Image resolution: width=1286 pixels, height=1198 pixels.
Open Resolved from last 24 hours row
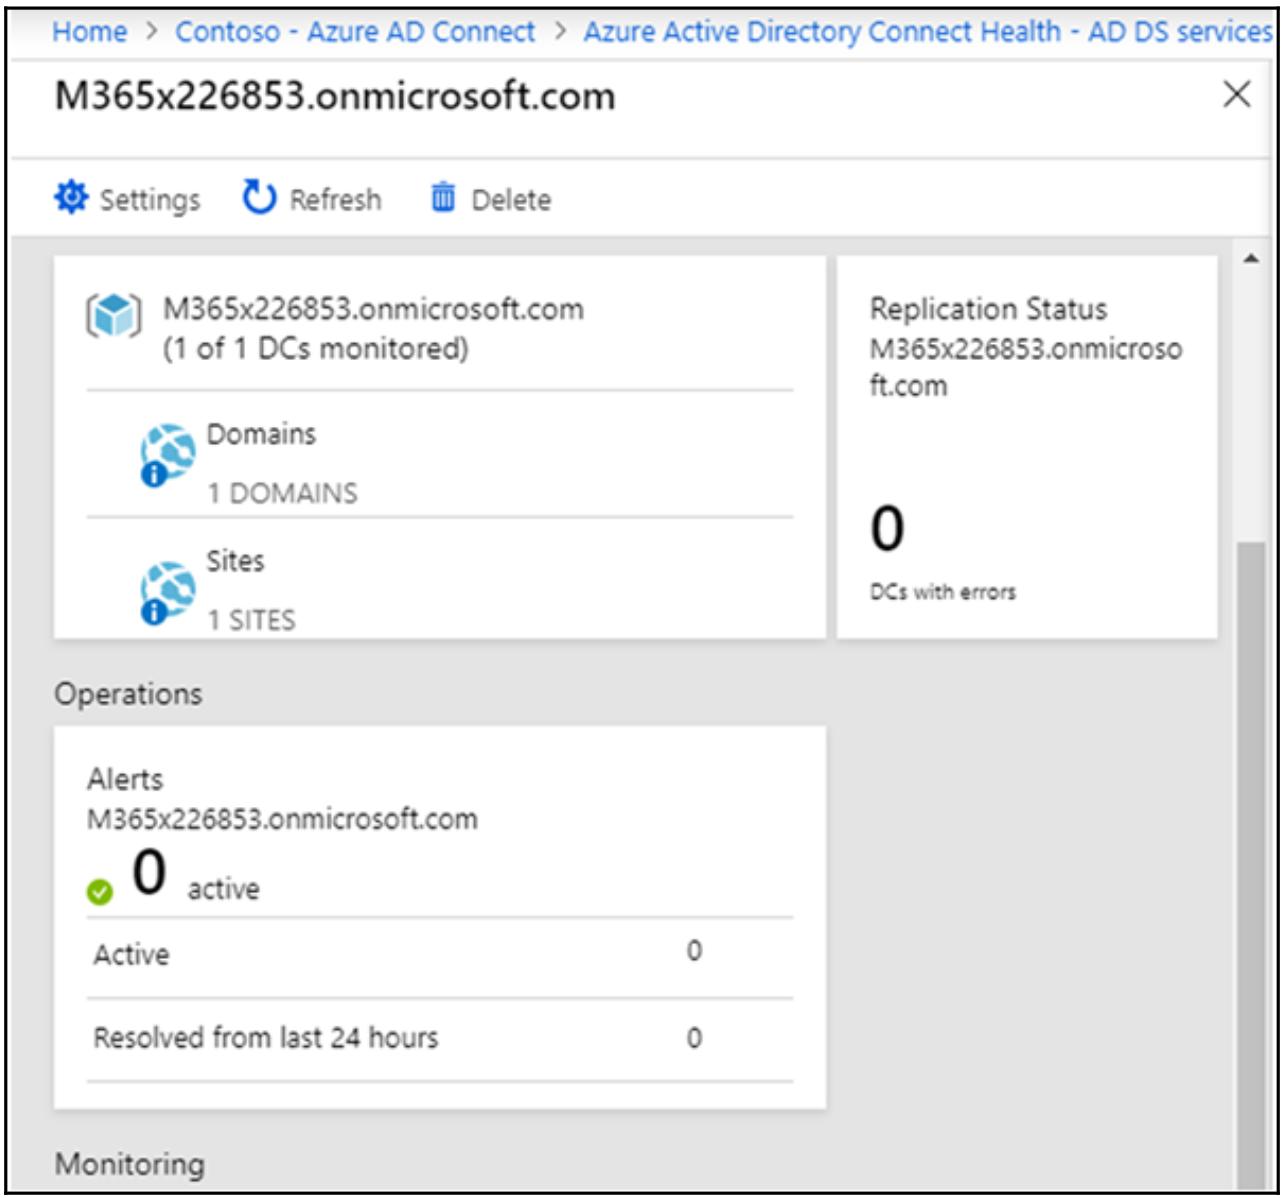coord(440,1038)
